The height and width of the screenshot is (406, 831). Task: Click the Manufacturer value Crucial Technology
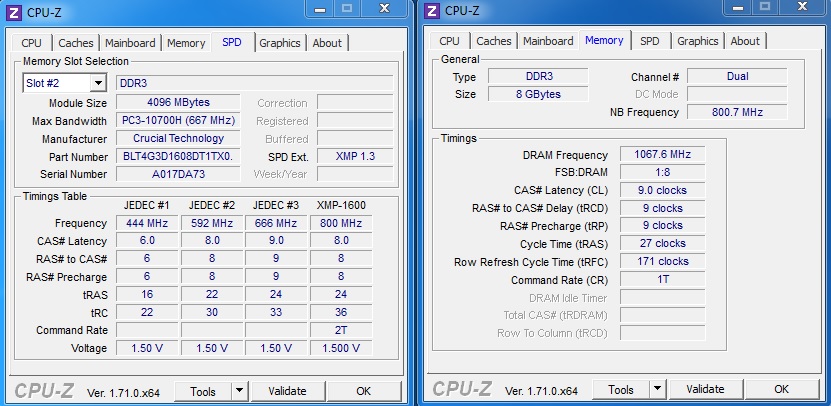(x=178, y=138)
